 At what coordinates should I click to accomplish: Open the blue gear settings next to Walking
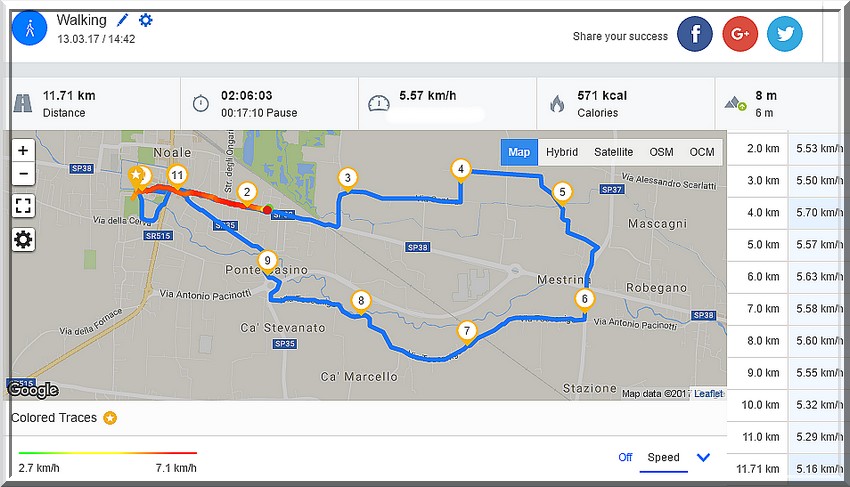coord(146,20)
